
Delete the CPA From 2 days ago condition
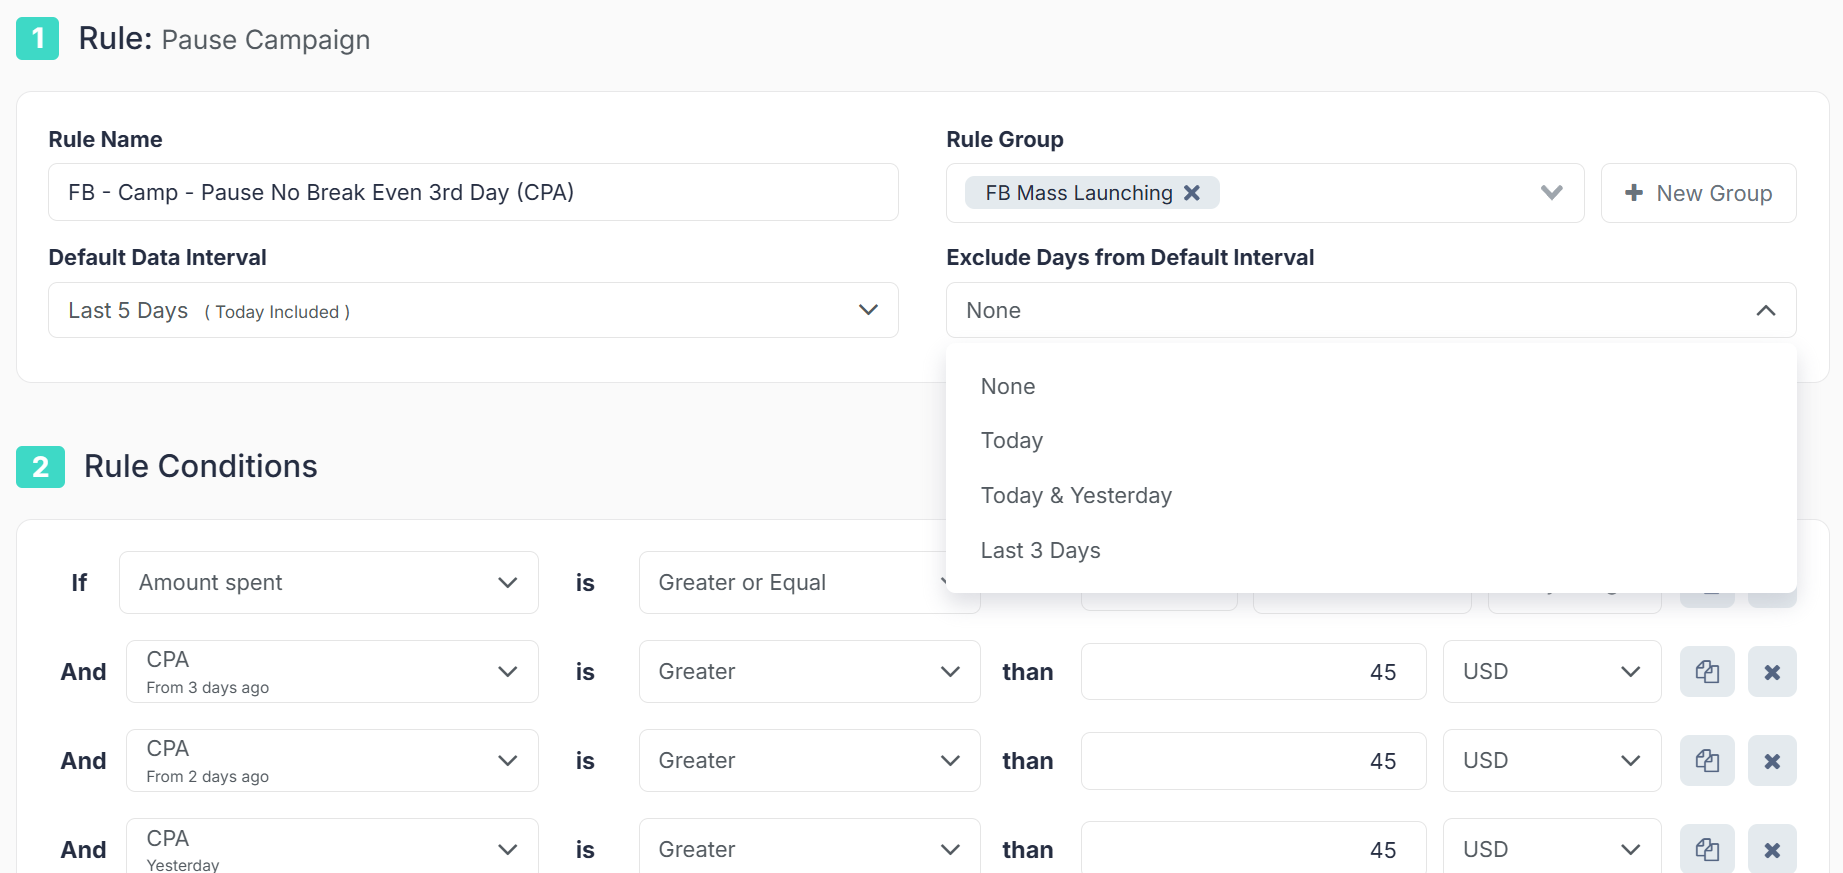[x=1772, y=761]
